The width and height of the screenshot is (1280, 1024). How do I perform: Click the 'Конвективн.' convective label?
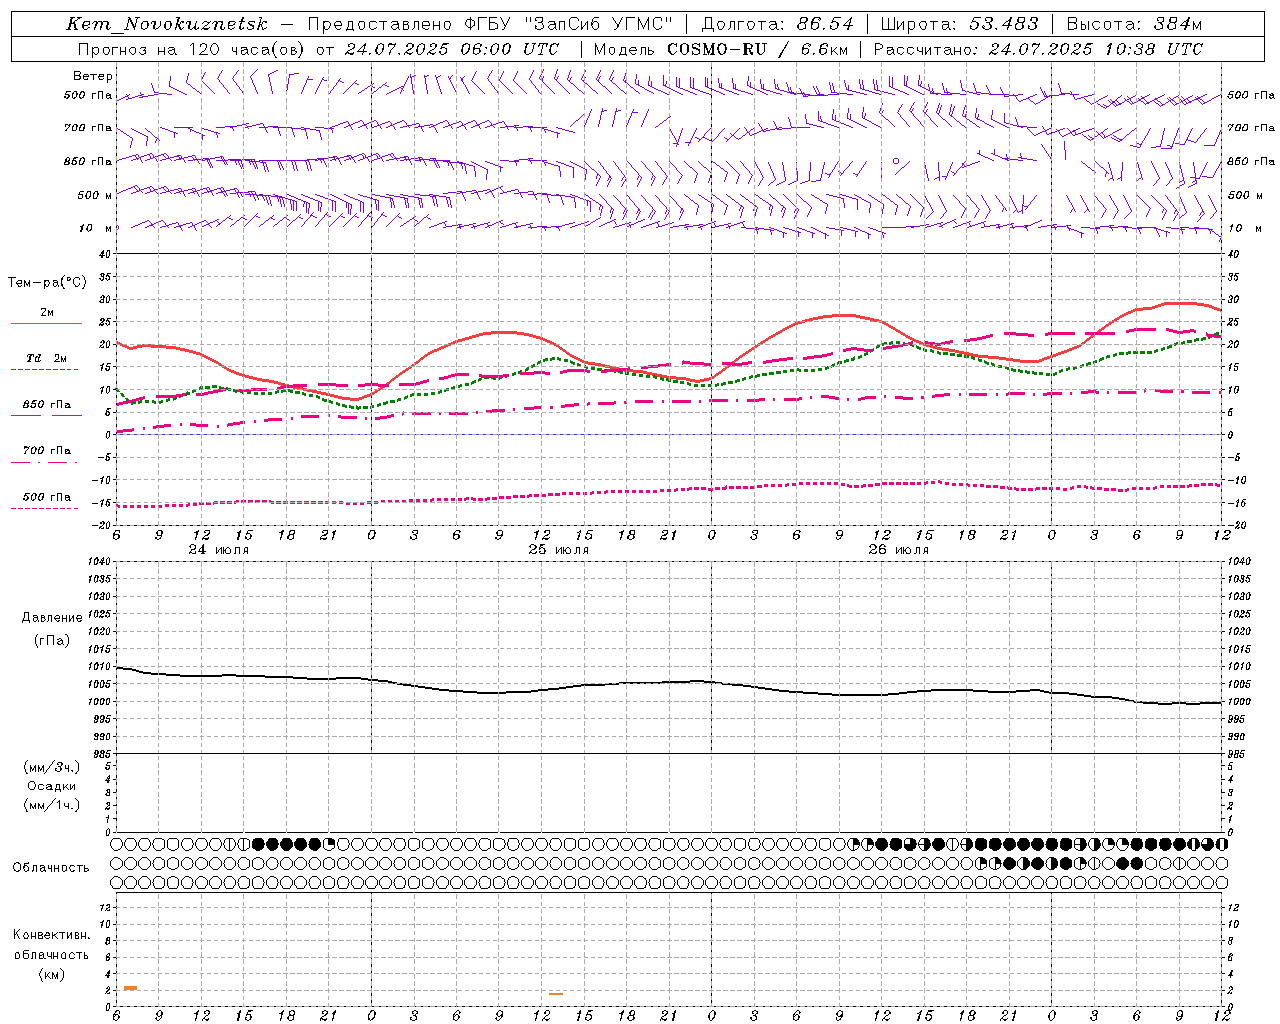coord(52,935)
